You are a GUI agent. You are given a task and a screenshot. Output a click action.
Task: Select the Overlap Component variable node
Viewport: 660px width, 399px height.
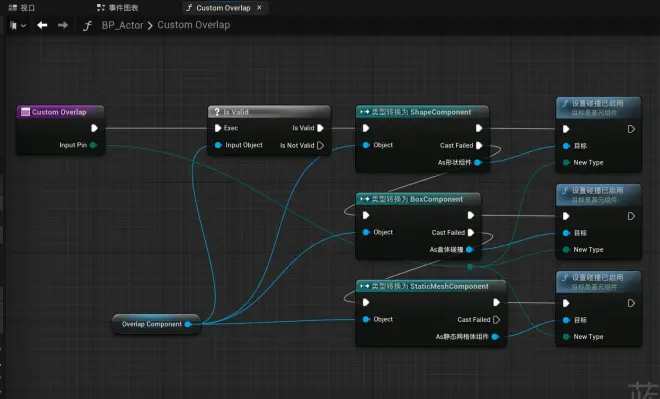[x=156, y=324]
